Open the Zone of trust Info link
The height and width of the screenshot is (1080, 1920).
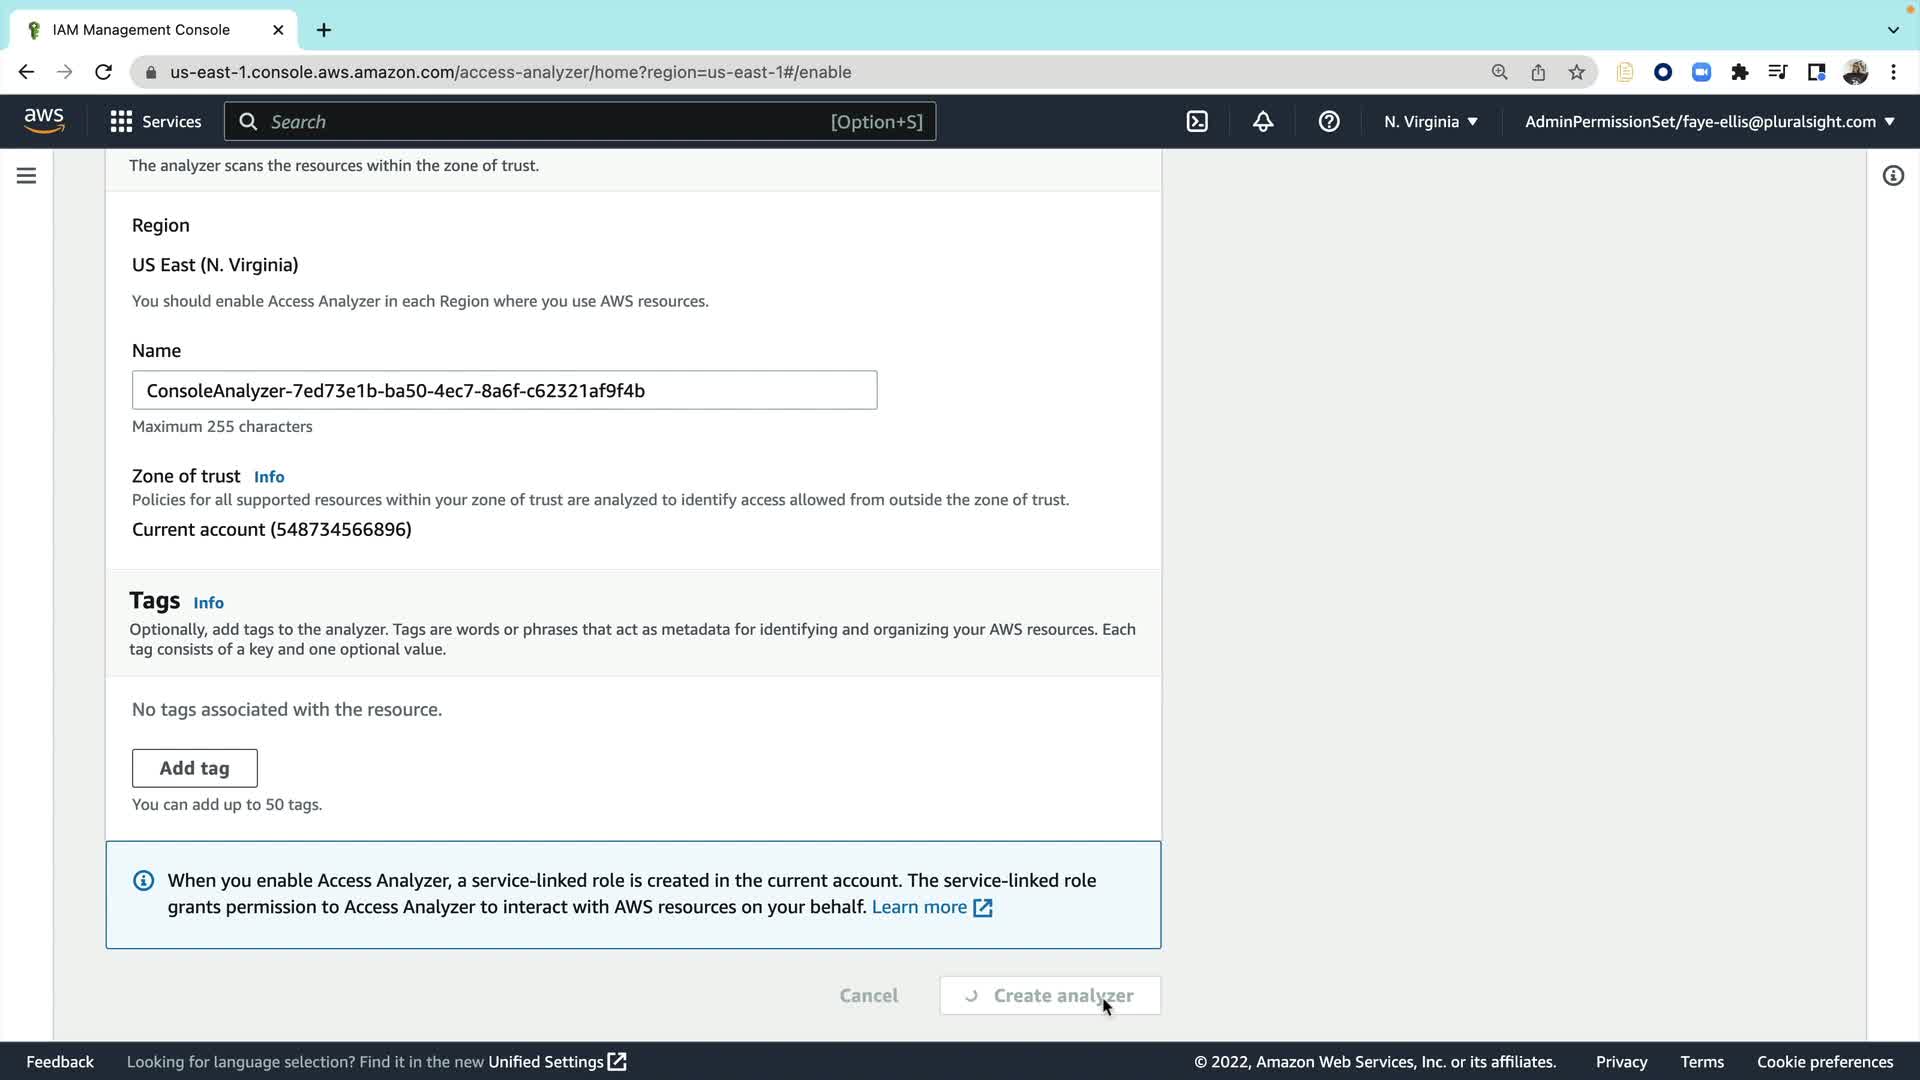[269, 477]
